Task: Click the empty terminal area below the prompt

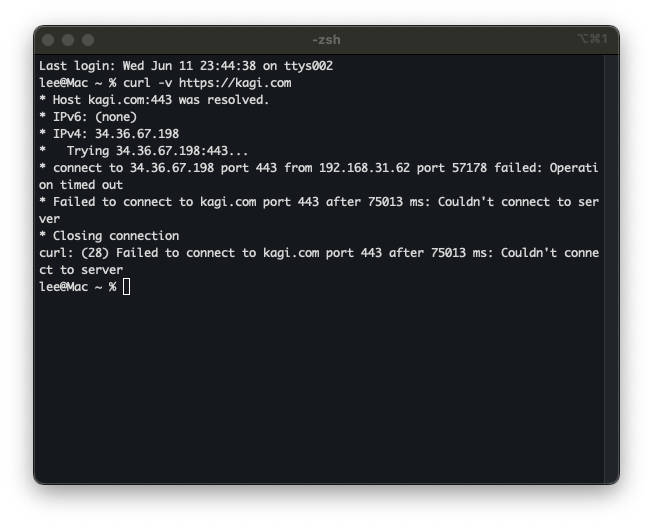Action: (326, 390)
